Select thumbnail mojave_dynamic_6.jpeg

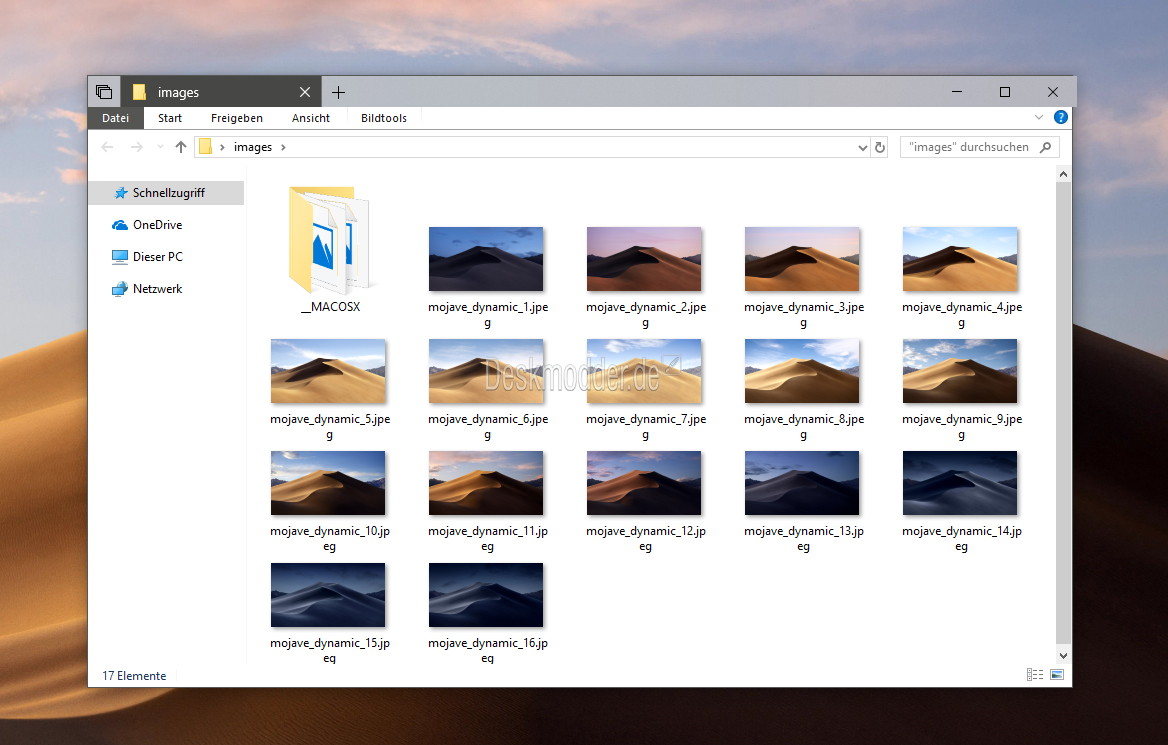(x=486, y=371)
